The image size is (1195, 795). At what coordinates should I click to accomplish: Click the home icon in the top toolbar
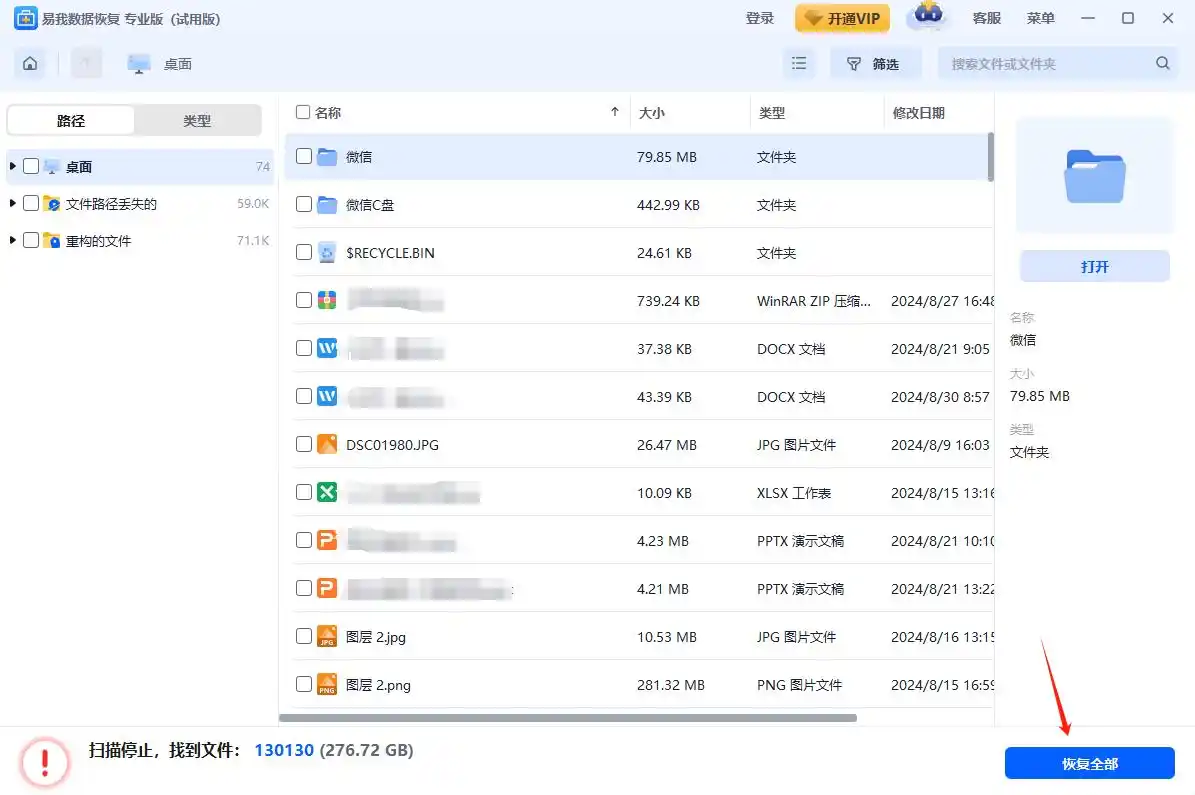pyautogui.click(x=29, y=62)
